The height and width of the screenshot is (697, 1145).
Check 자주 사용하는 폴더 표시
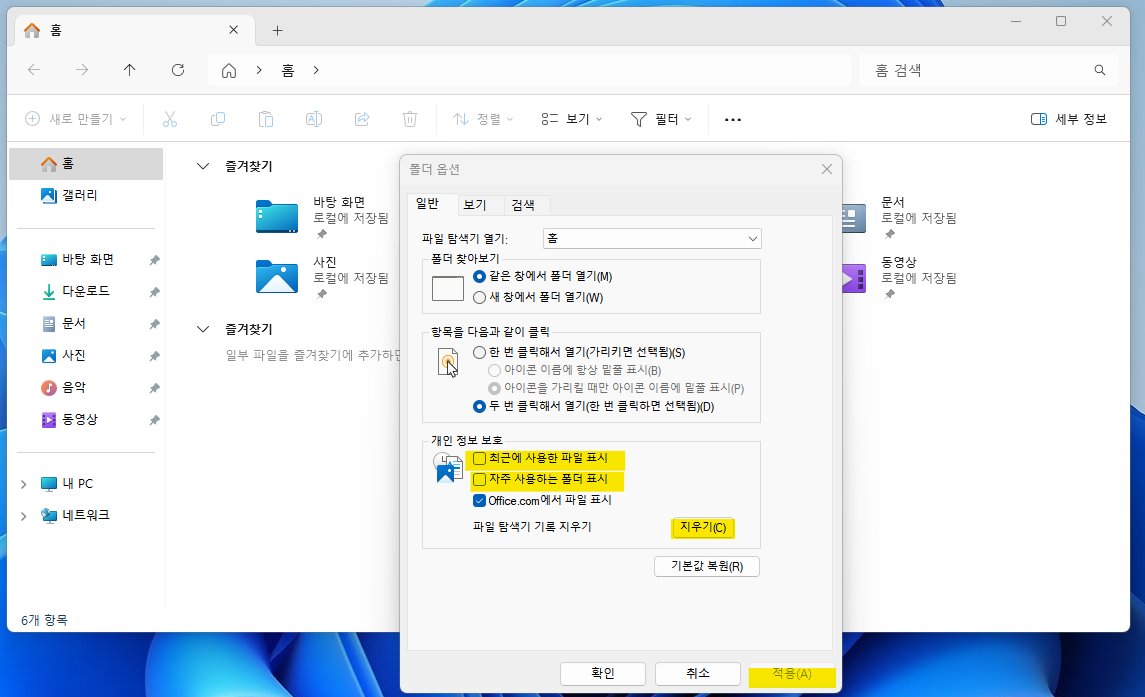pos(479,479)
